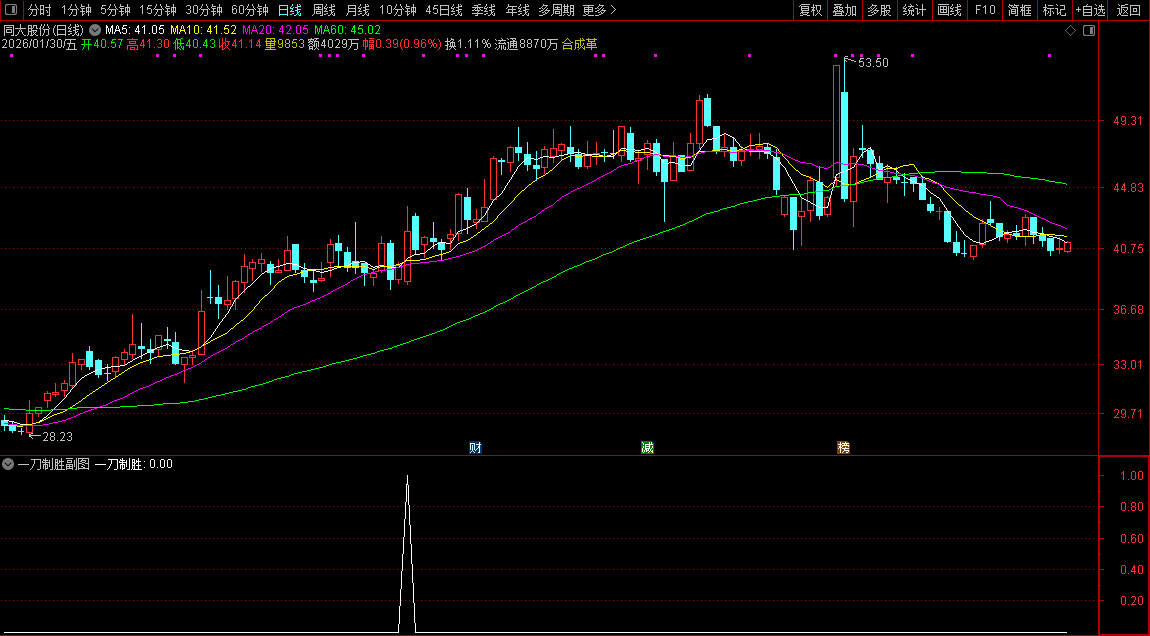Expand the 更多 period options
Image resolution: width=1150 pixels, height=636 pixels.
click(598, 10)
